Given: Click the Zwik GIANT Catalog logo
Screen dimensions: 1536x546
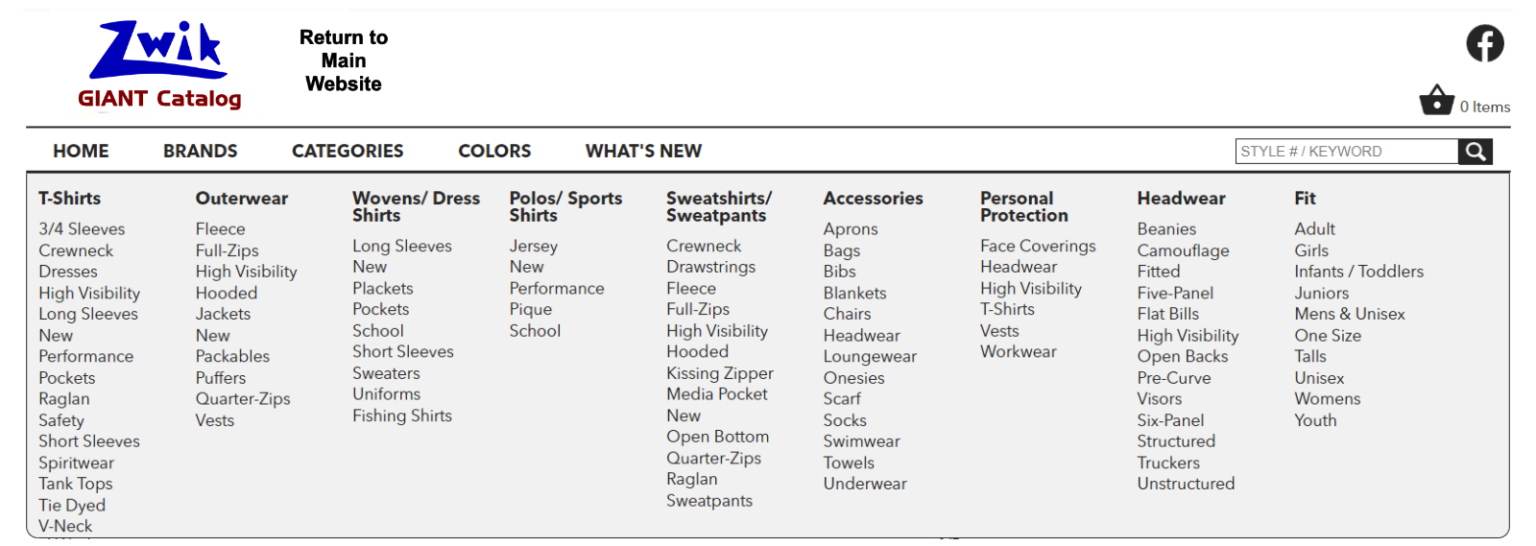Looking at the screenshot, I should pyautogui.click(x=160, y=65).
